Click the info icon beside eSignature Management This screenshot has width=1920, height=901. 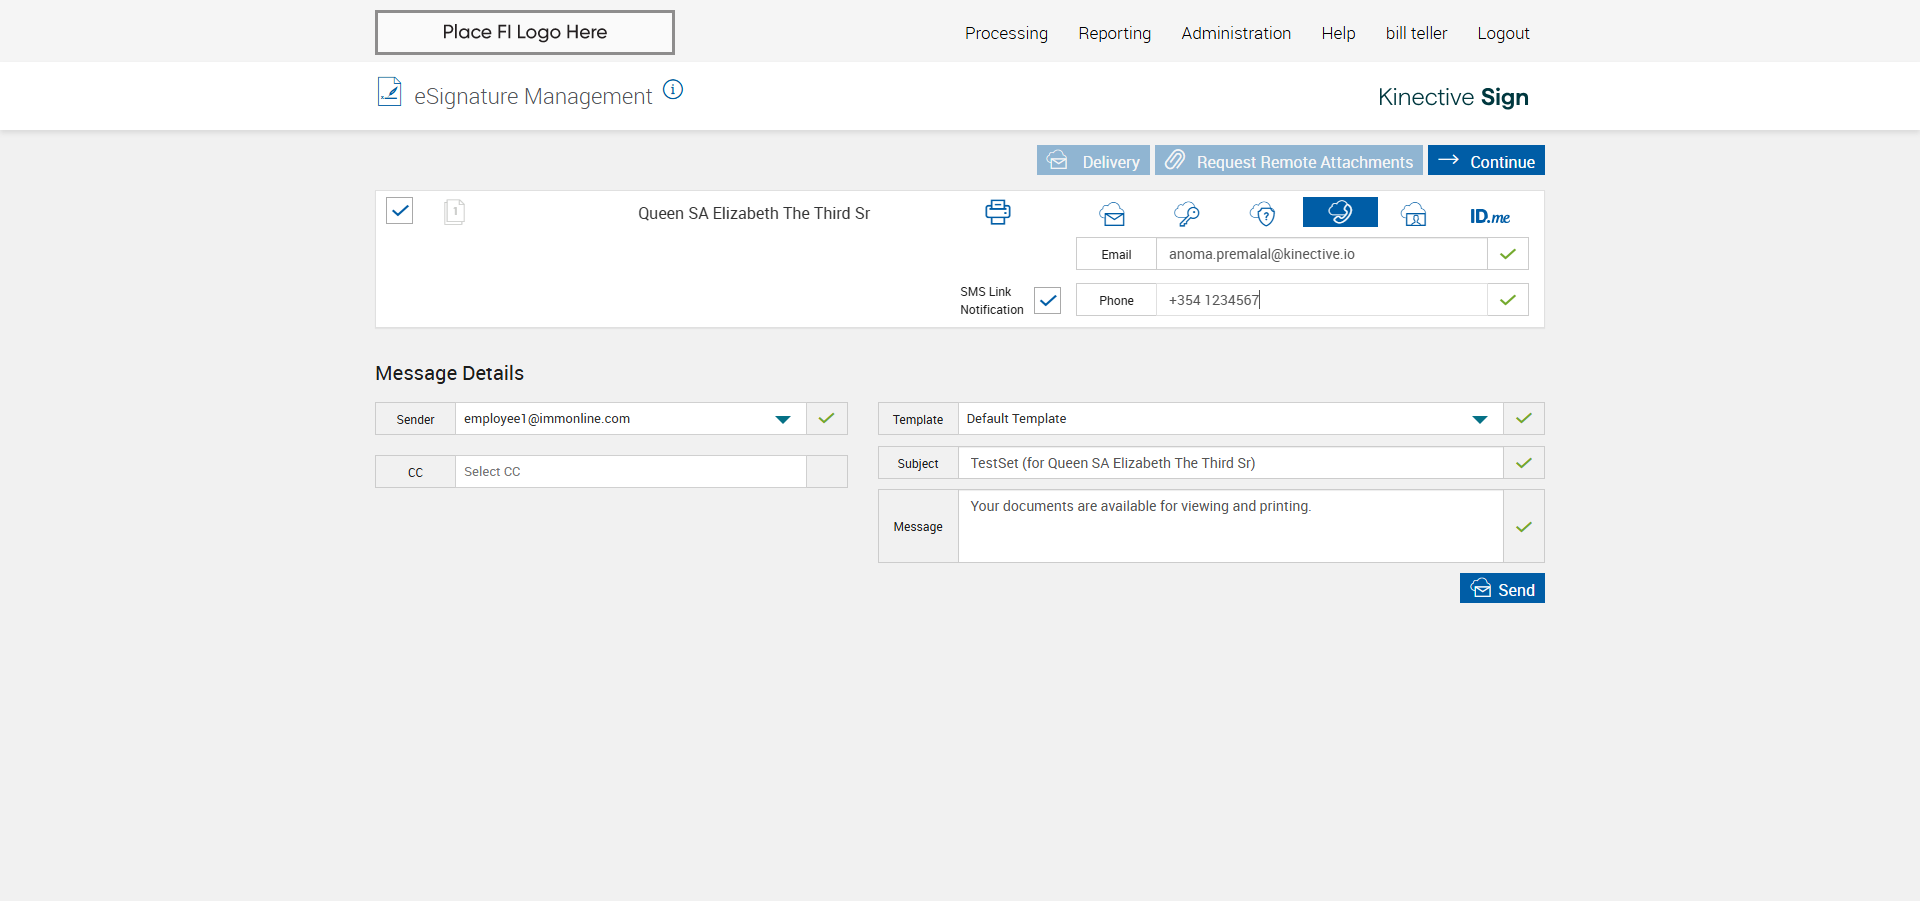tap(673, 90)
